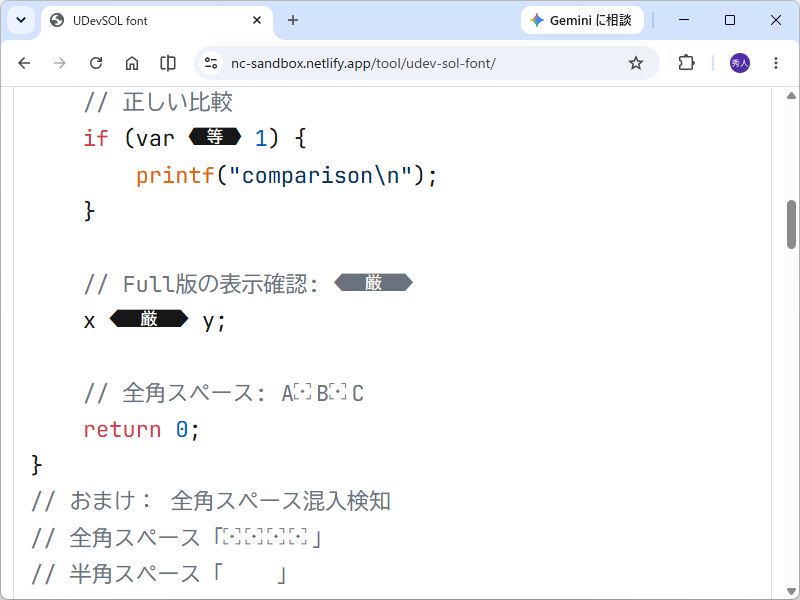This screenshot has height=600, width=800.
Task: Bookmark this page with the star
Action: tap(636, 63)
